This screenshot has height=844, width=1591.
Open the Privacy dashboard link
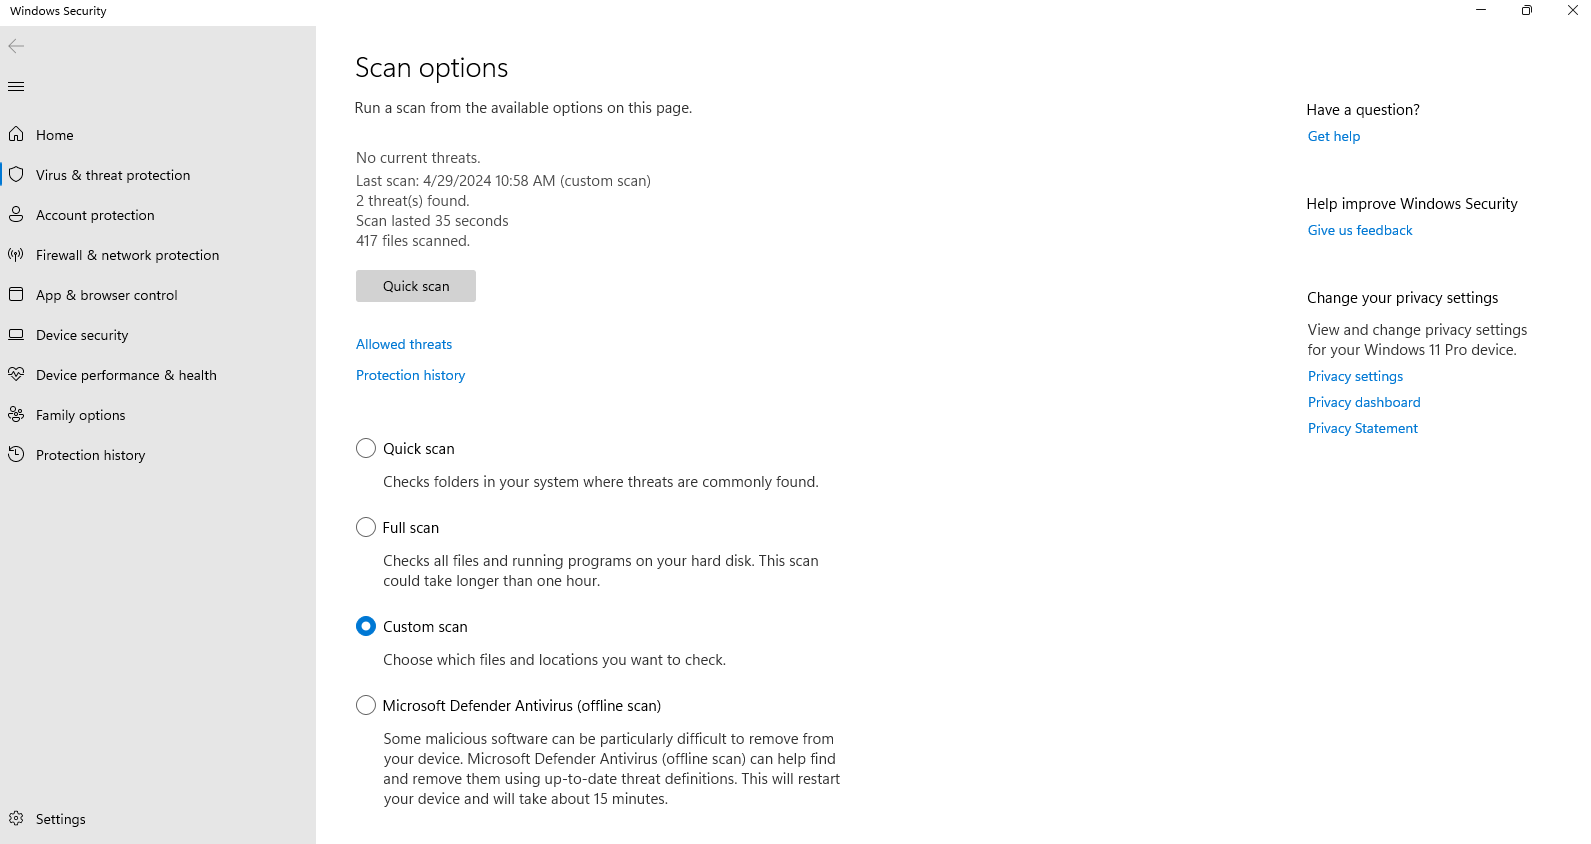tap(1363, 402)
